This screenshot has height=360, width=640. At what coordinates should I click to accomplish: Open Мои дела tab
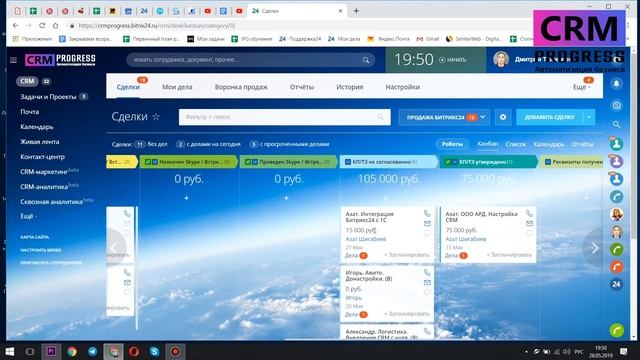(177, 87)
